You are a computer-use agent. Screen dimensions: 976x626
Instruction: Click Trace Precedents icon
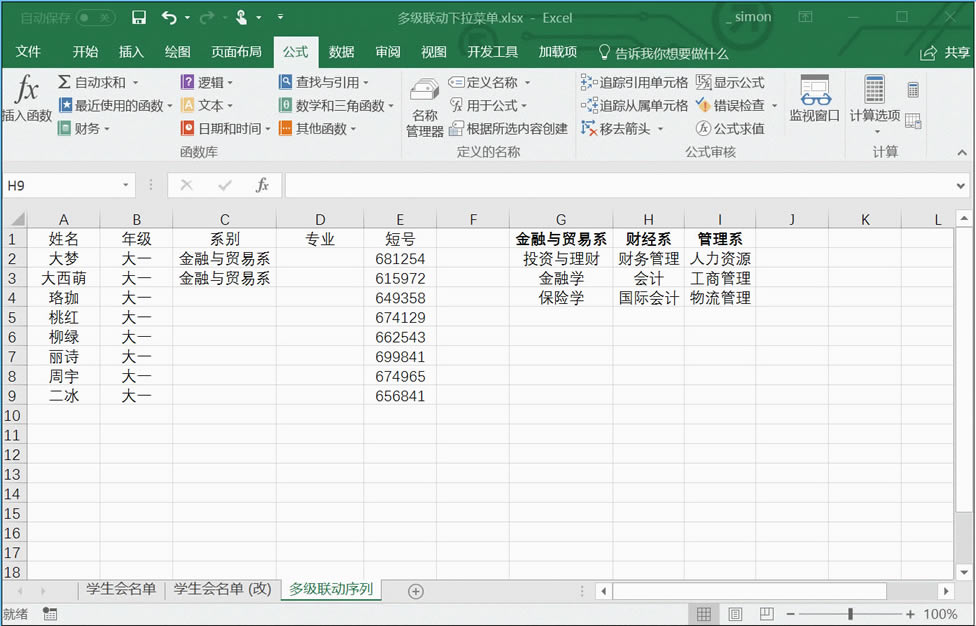(634, 82)
